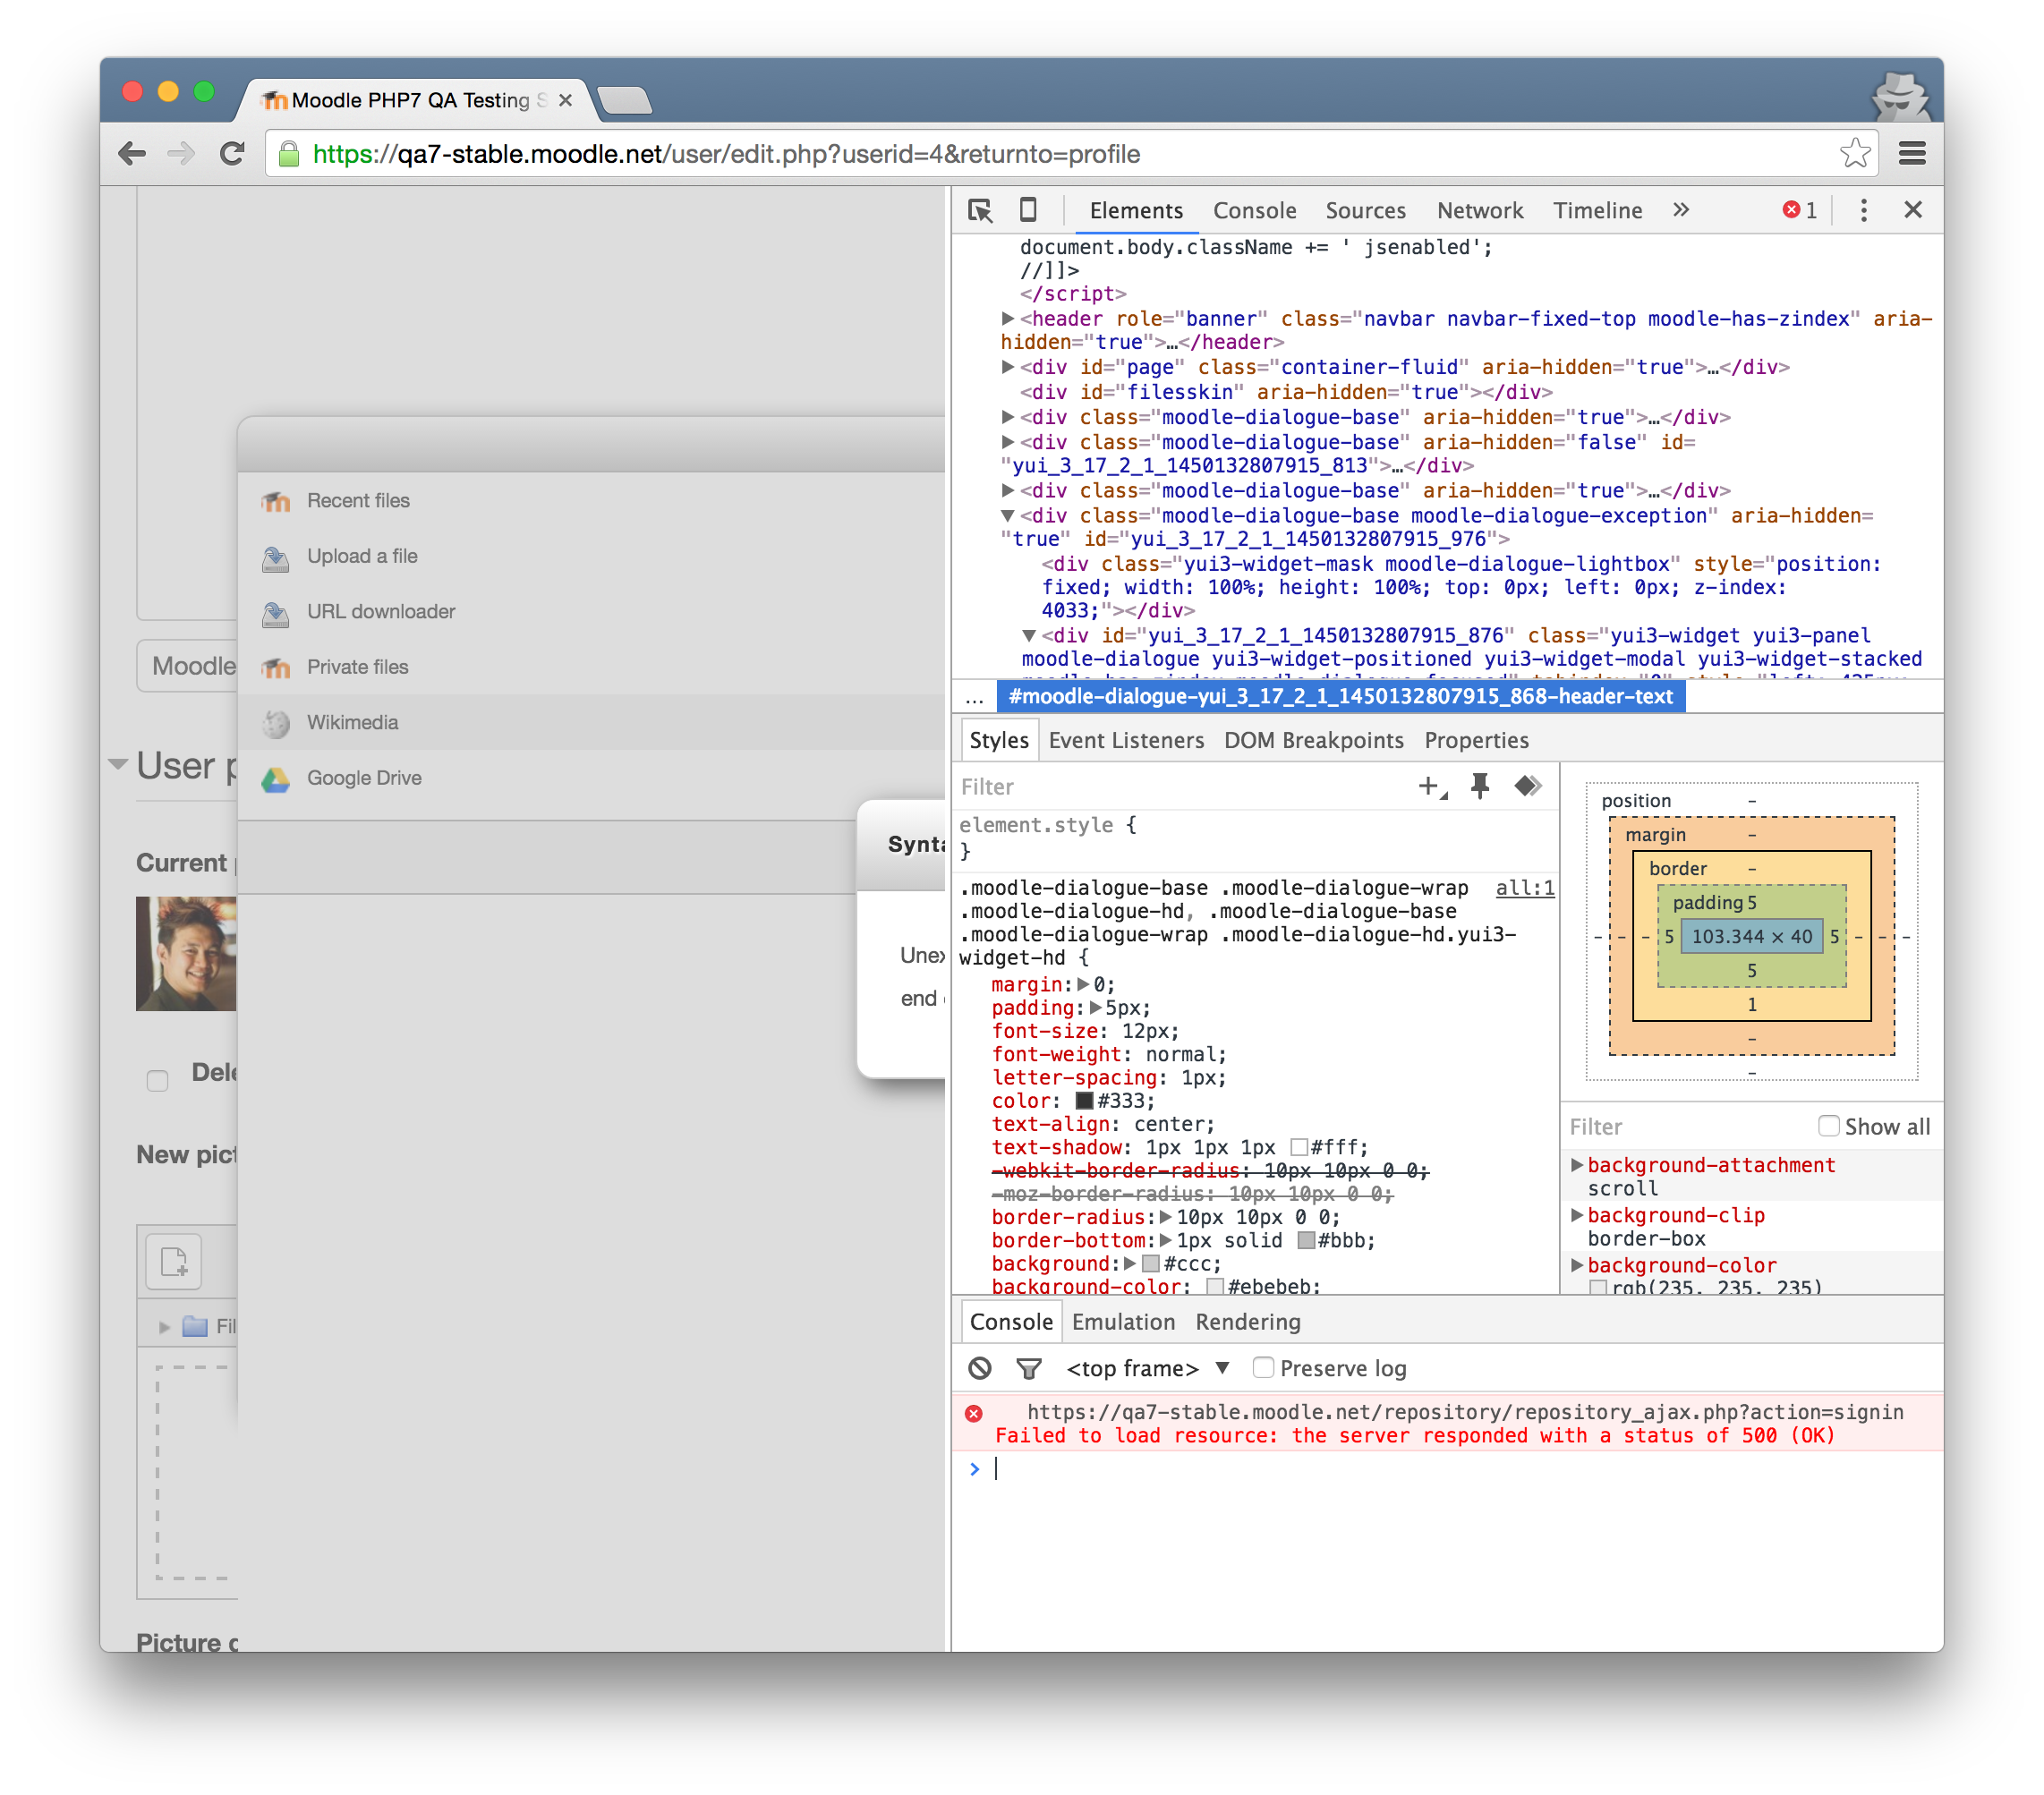
Task: Activate the inspect element picker icon
Action: [980, 210]
